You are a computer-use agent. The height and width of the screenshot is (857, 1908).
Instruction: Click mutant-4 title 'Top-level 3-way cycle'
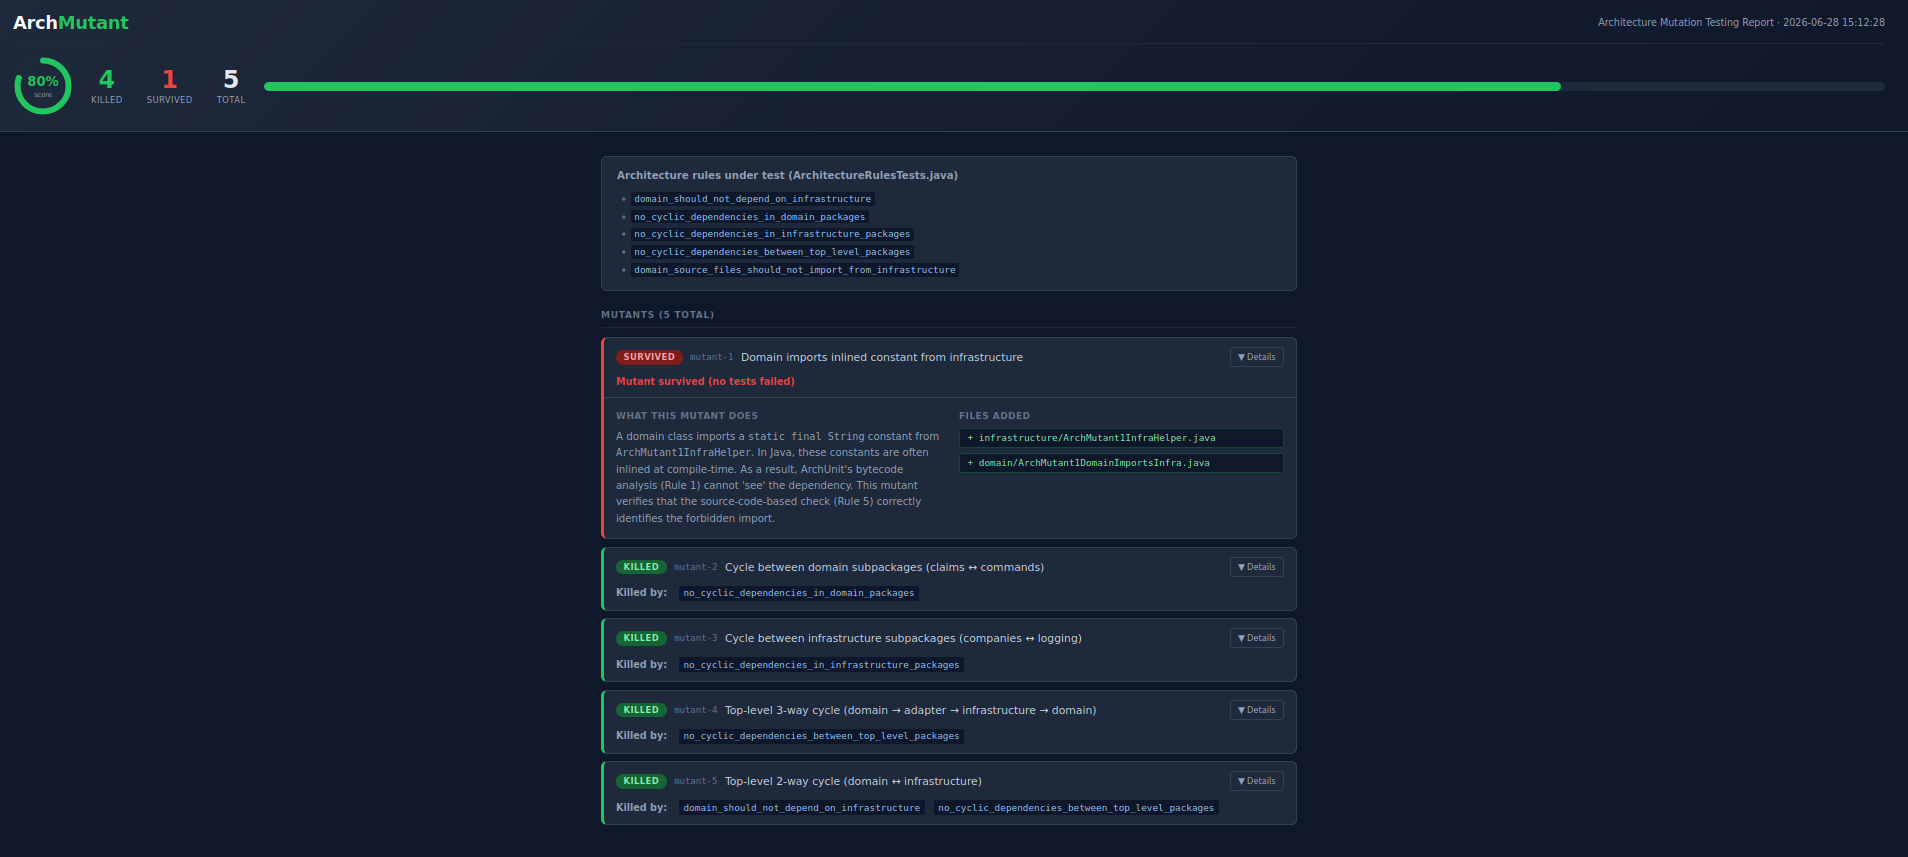(910, 710)
